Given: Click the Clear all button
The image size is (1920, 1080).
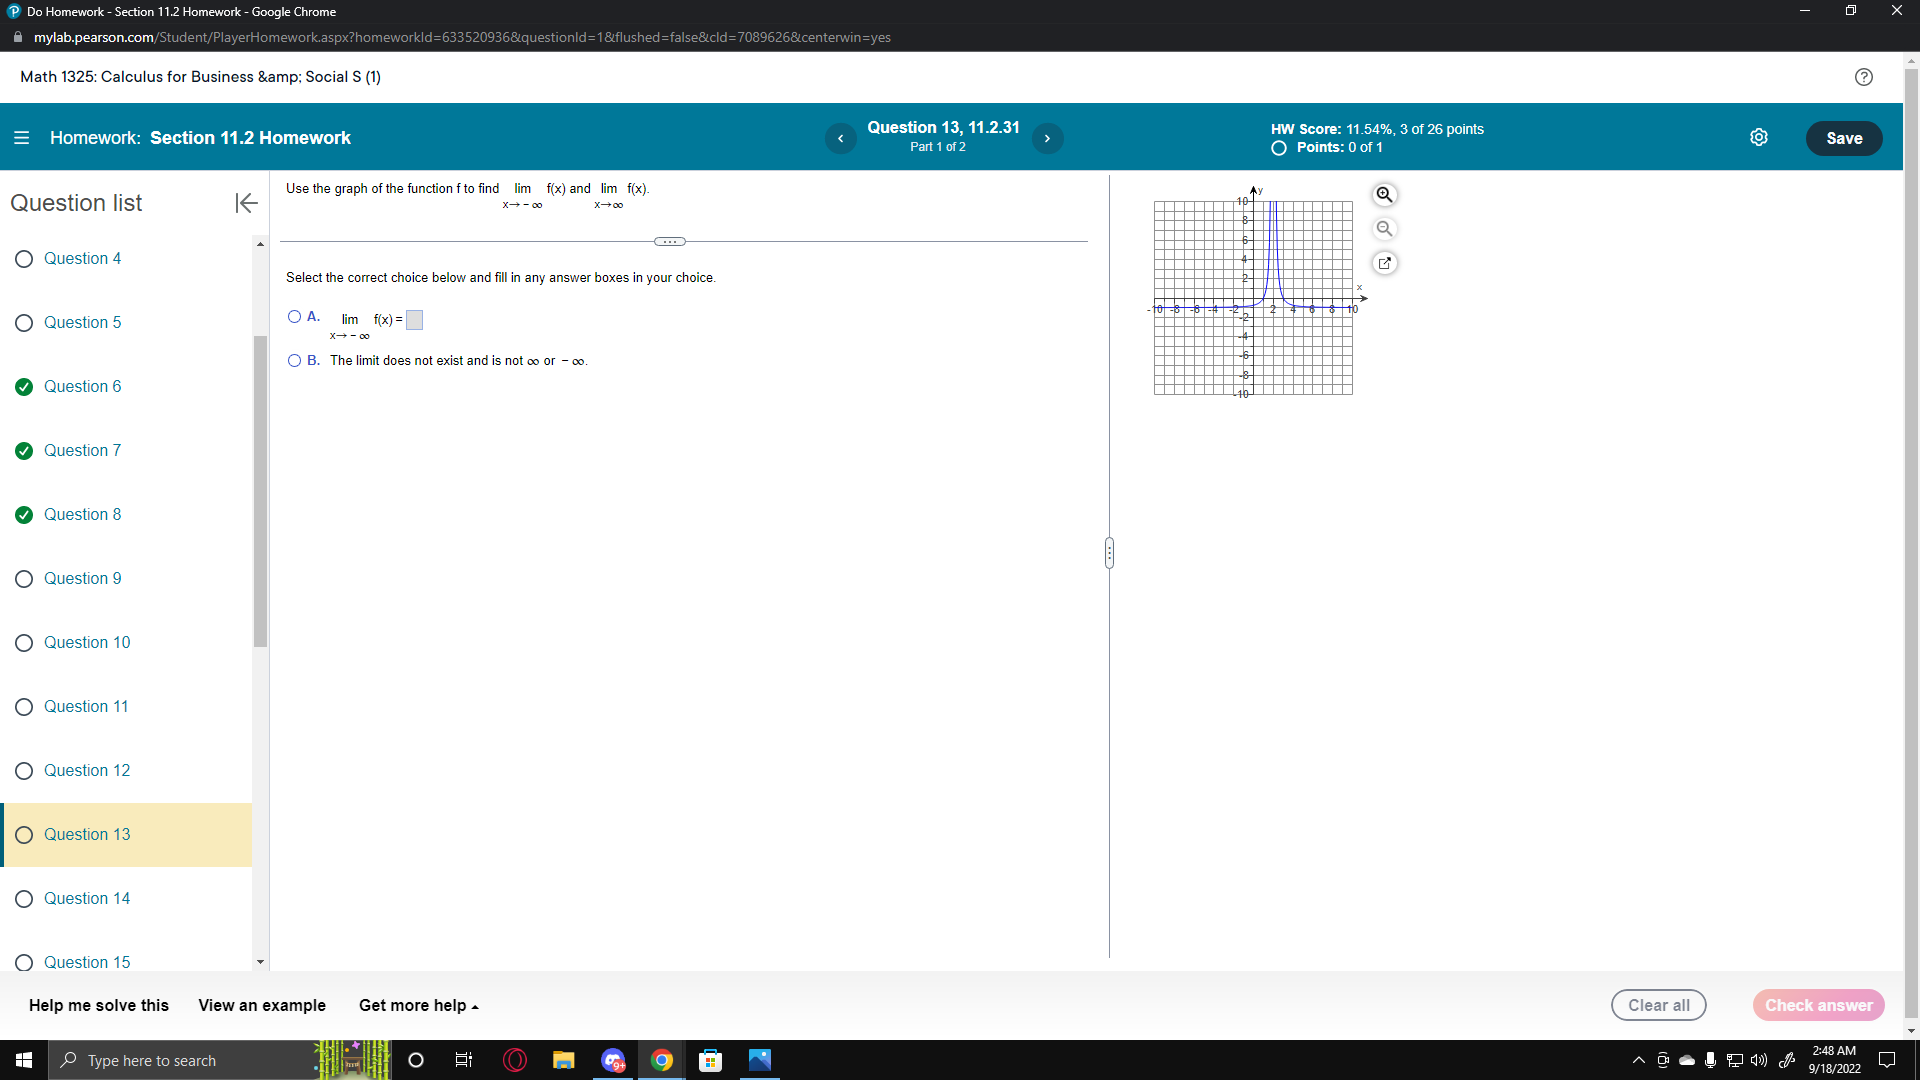Looking at the screenshot, I should click(x=1658, y=1005).
